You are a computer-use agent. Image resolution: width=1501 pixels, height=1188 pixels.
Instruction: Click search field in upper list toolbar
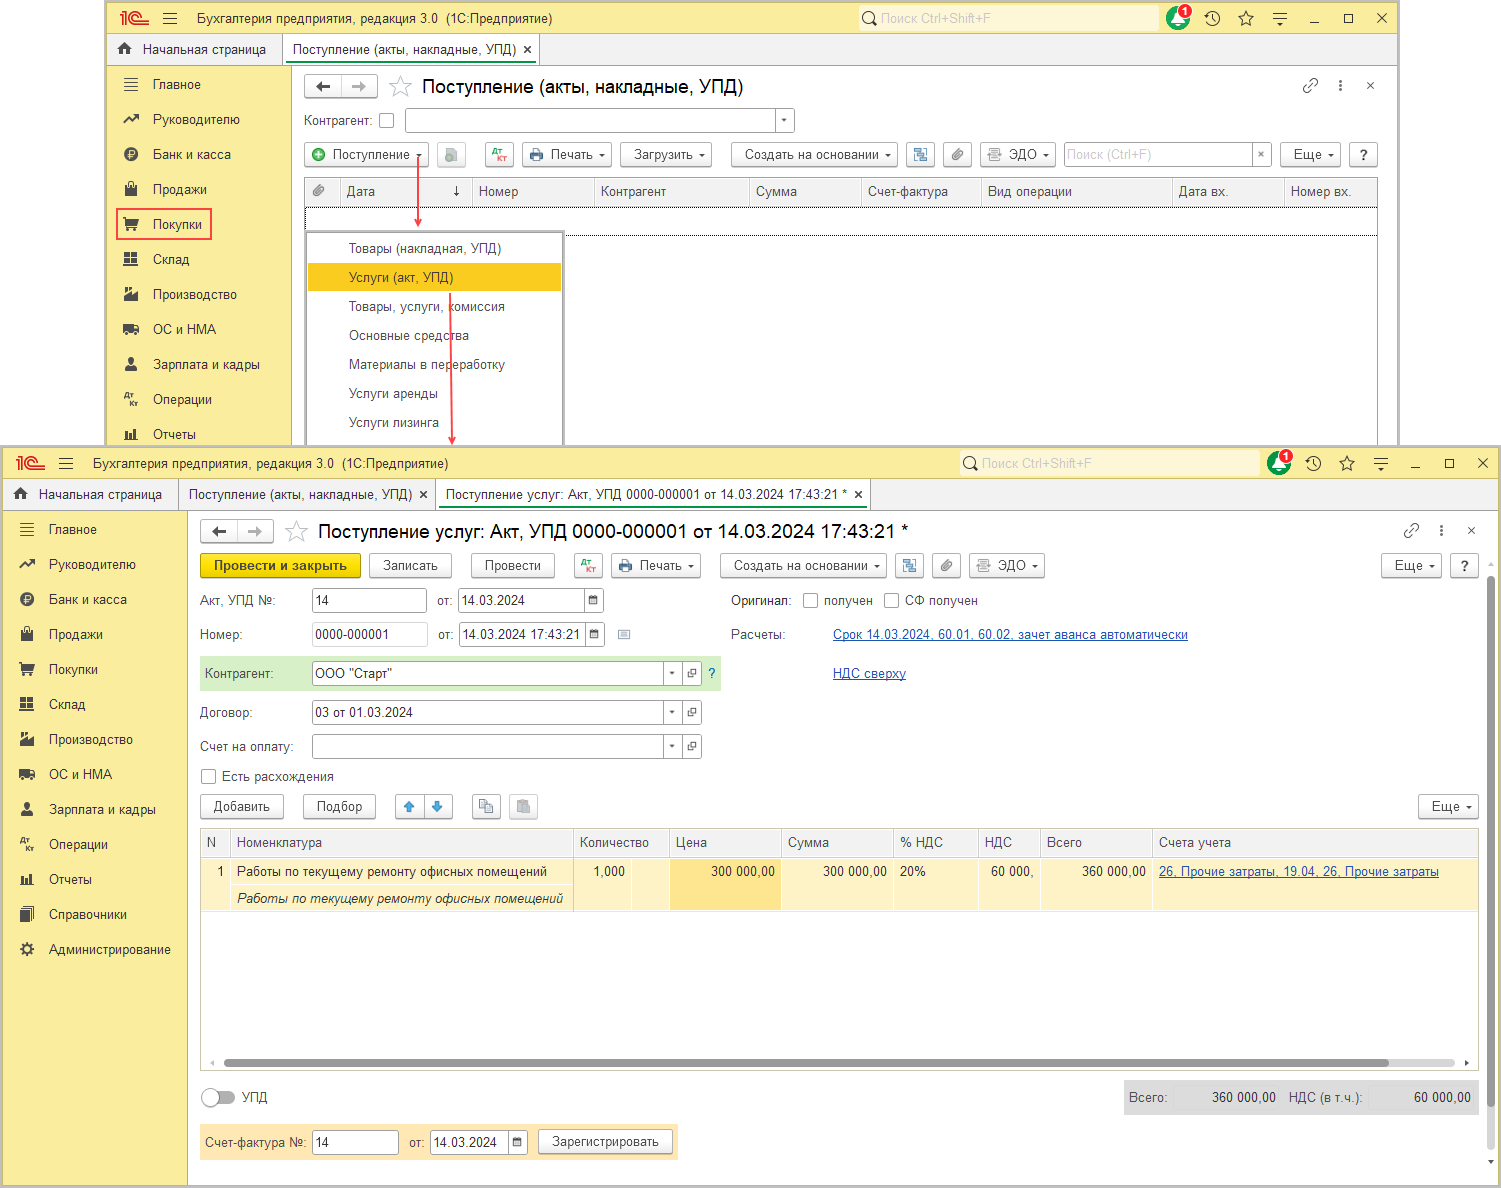tap(1158, 155)
